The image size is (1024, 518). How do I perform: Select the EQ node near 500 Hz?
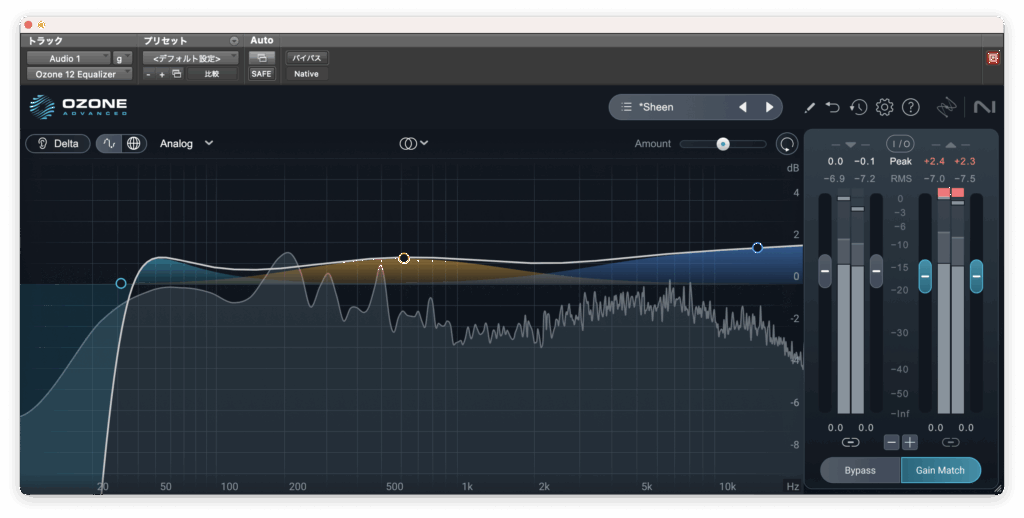(404, 258)
